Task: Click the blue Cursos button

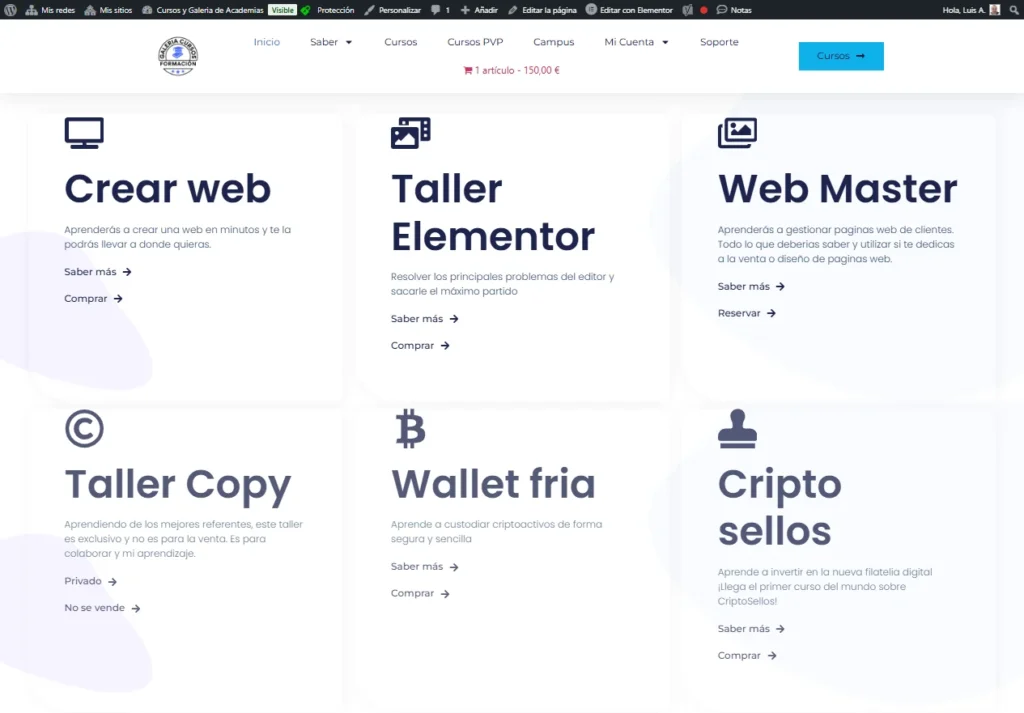Action: [840, 56]
